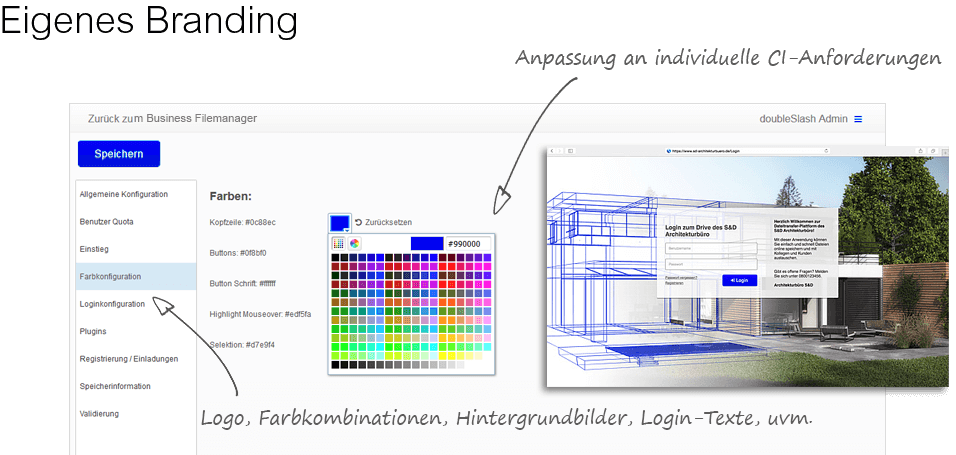The image size is (956, 455).
Task: Click the blue preview swatch beside hex field
Action: click(427, 244)
